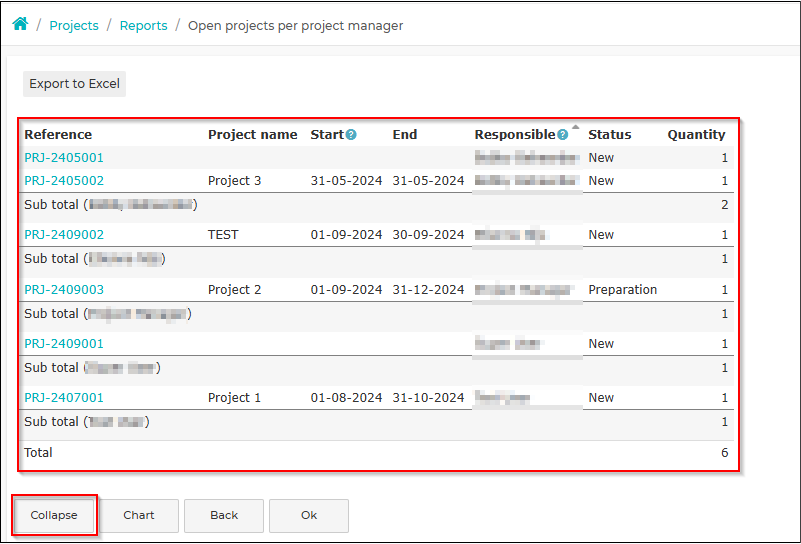Viewport: 801px width, 544px height.
Task: Collapse the report groups
Action: tap(54, 515)
